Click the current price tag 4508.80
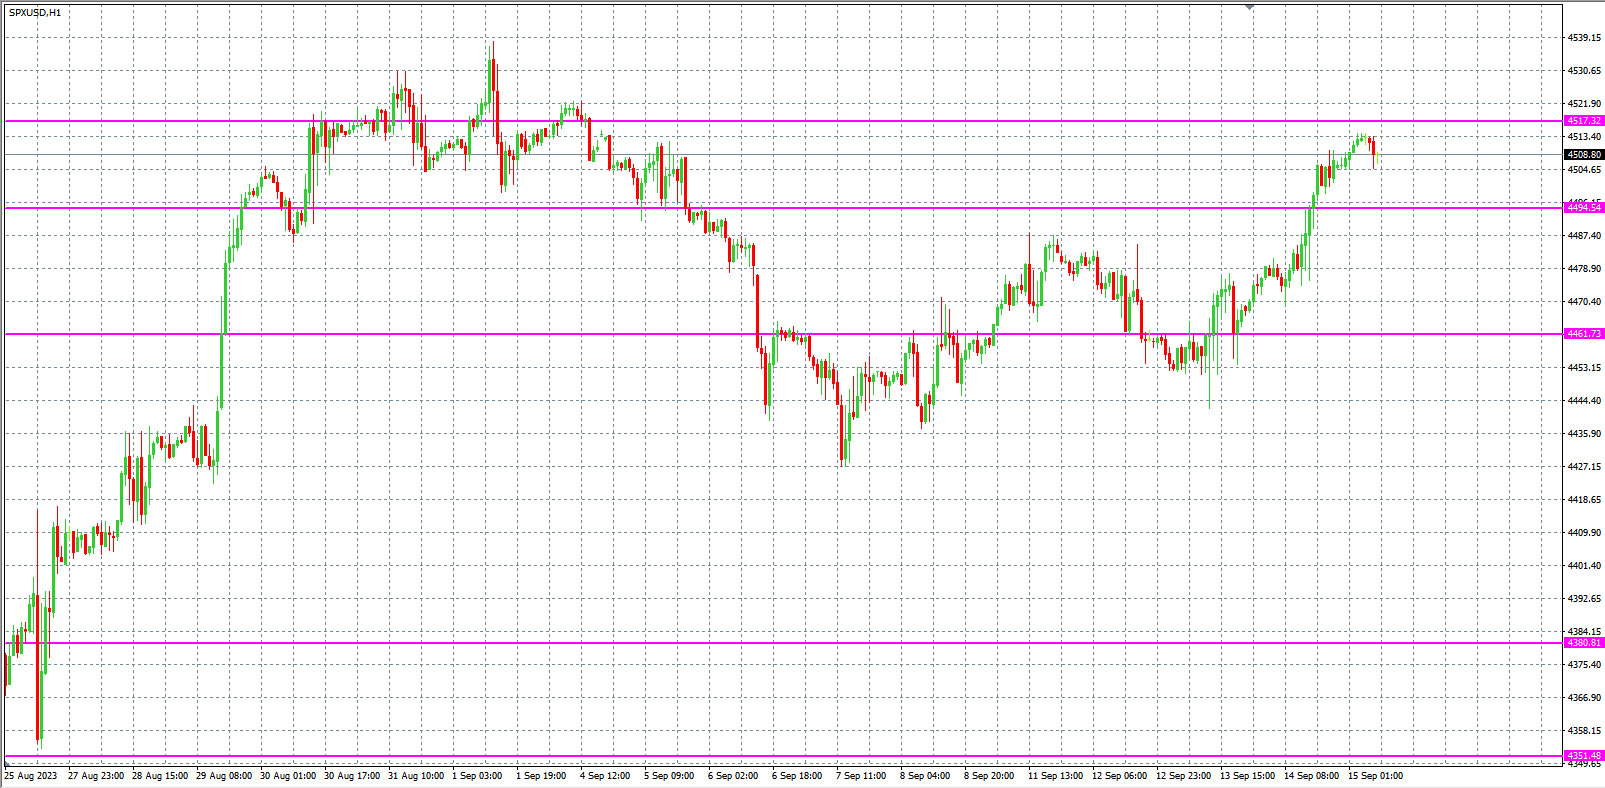The width and height of the screenshot is (1605, 788). click(1584, 155)
